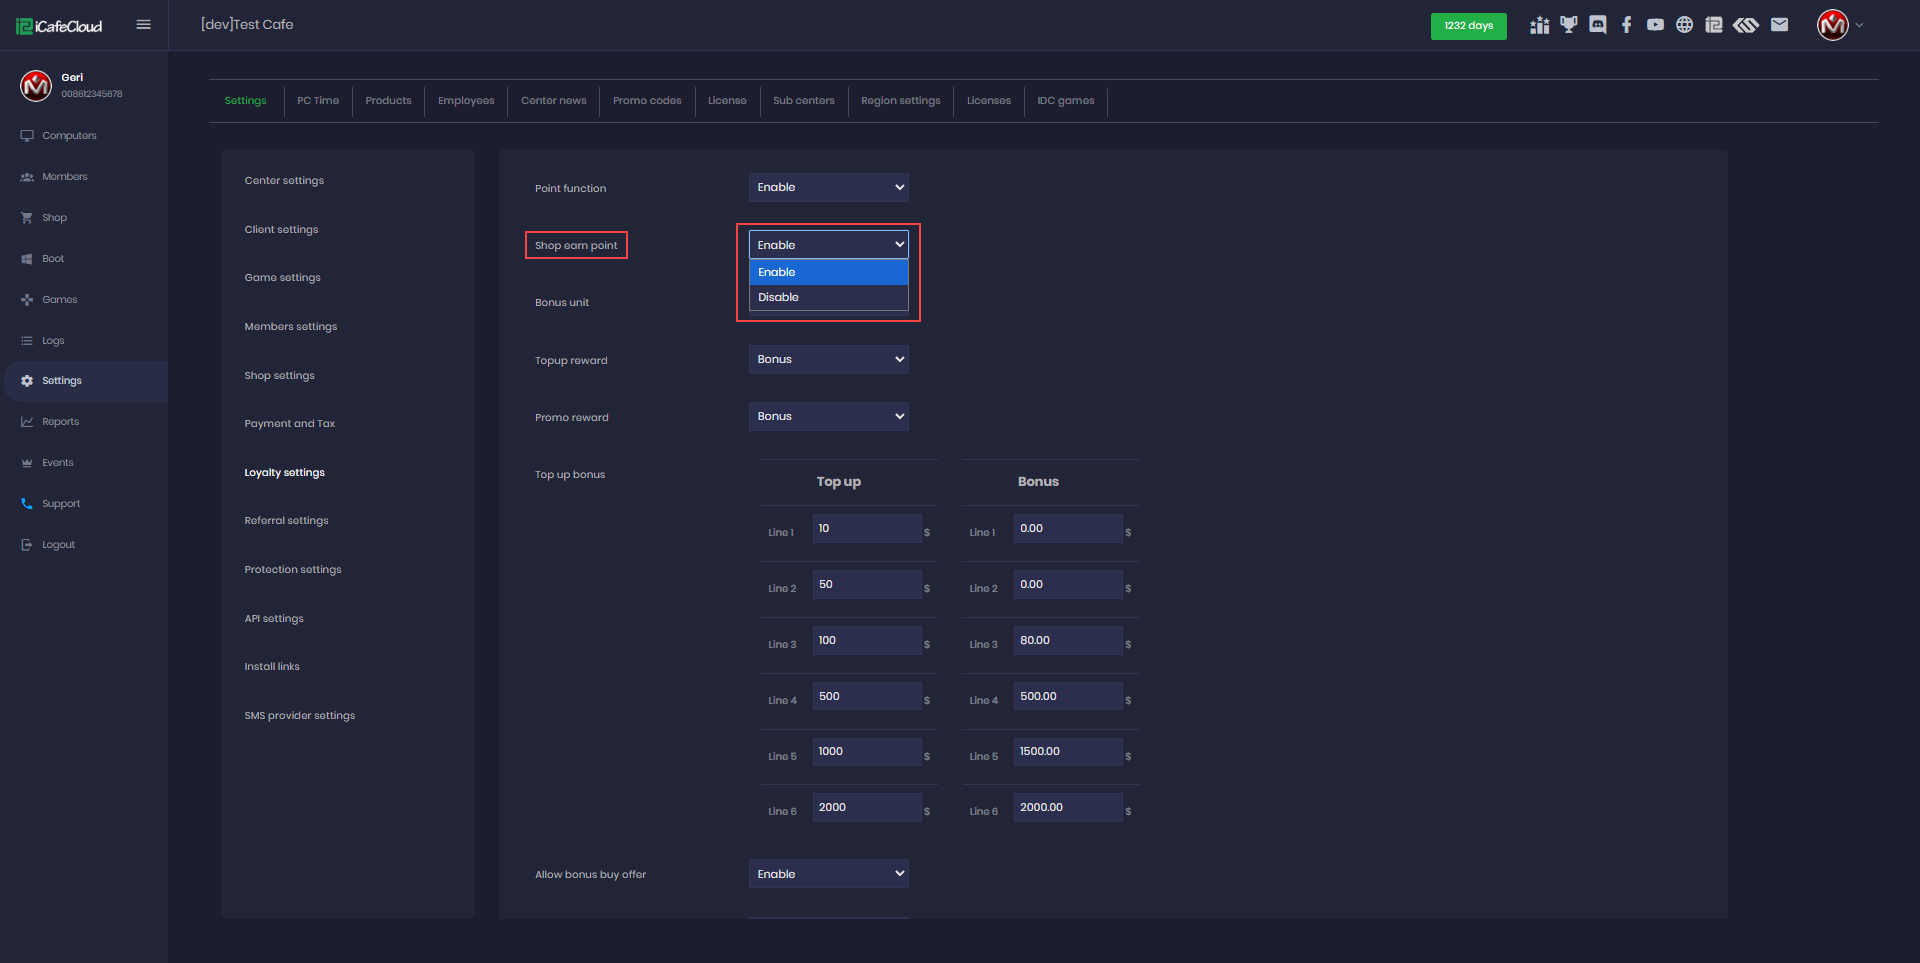Open the Discord icon in the header
The image size is (1920, 963).
point(1598,25)
